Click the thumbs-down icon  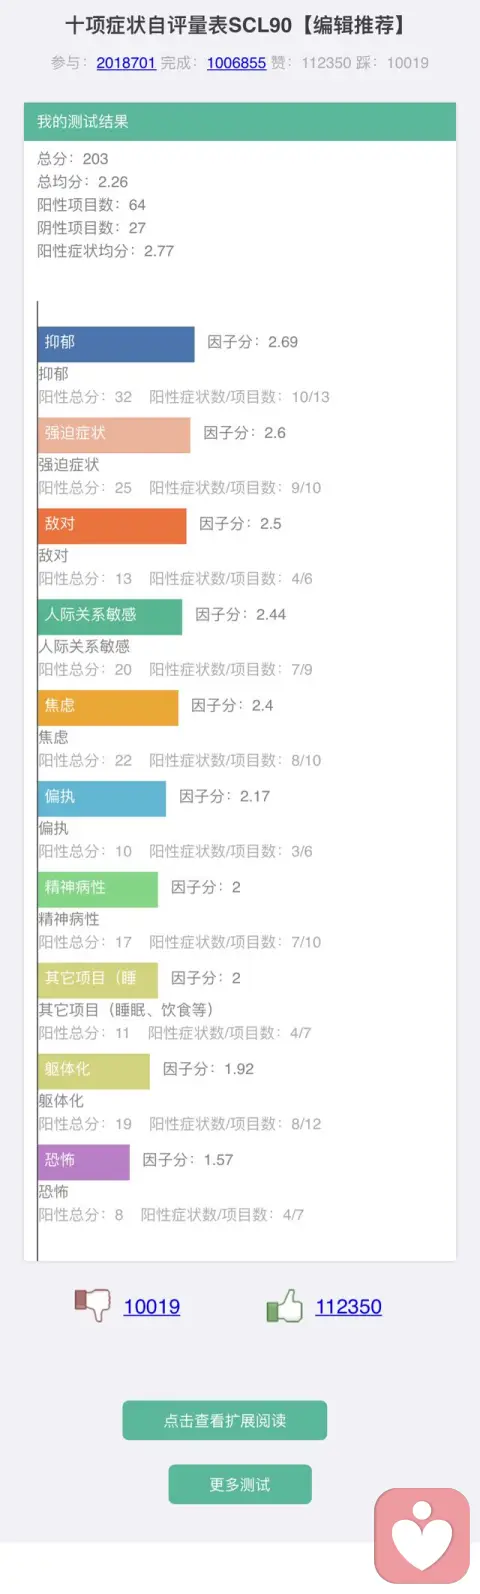pyautogui.click(x=92, y=1304)
